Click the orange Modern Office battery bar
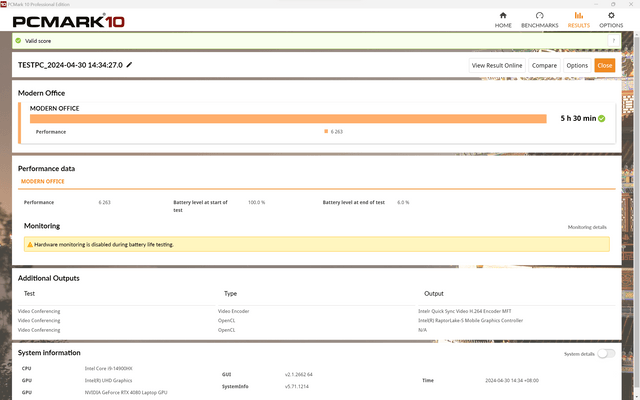The height and width of the screenshot is (400, 640). pos(288,119)
